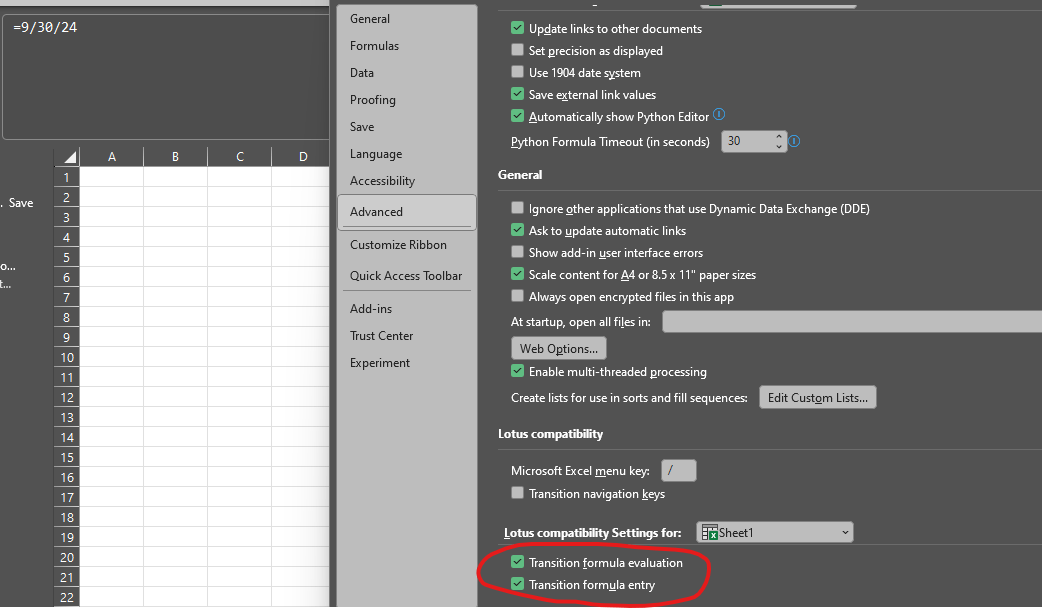The height and width of the screenshot is (610, 1042).
Task: Enable Set precision as displayed
Action: (x=517, y=50)
